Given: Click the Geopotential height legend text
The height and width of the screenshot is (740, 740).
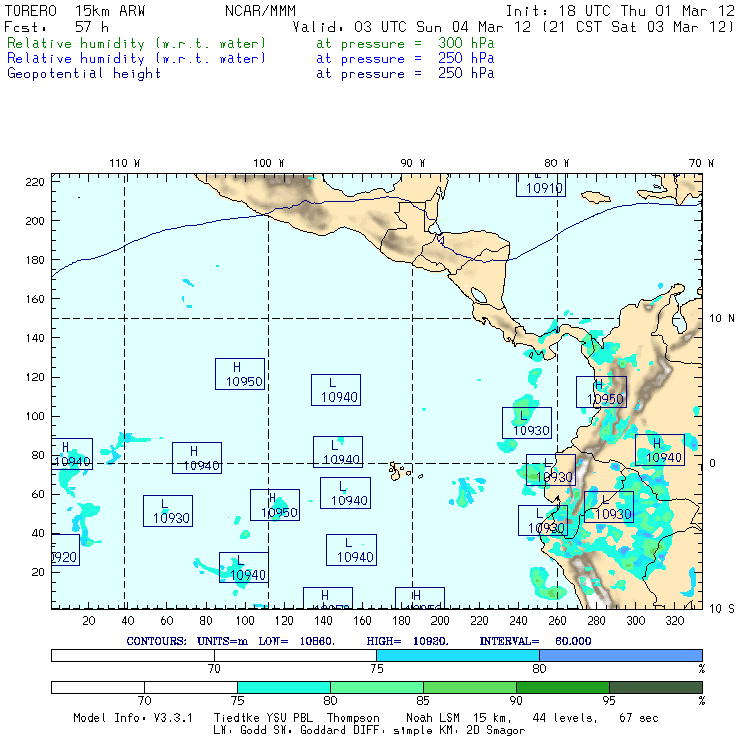Looking at the screenshot, I should tap(84, 74).
